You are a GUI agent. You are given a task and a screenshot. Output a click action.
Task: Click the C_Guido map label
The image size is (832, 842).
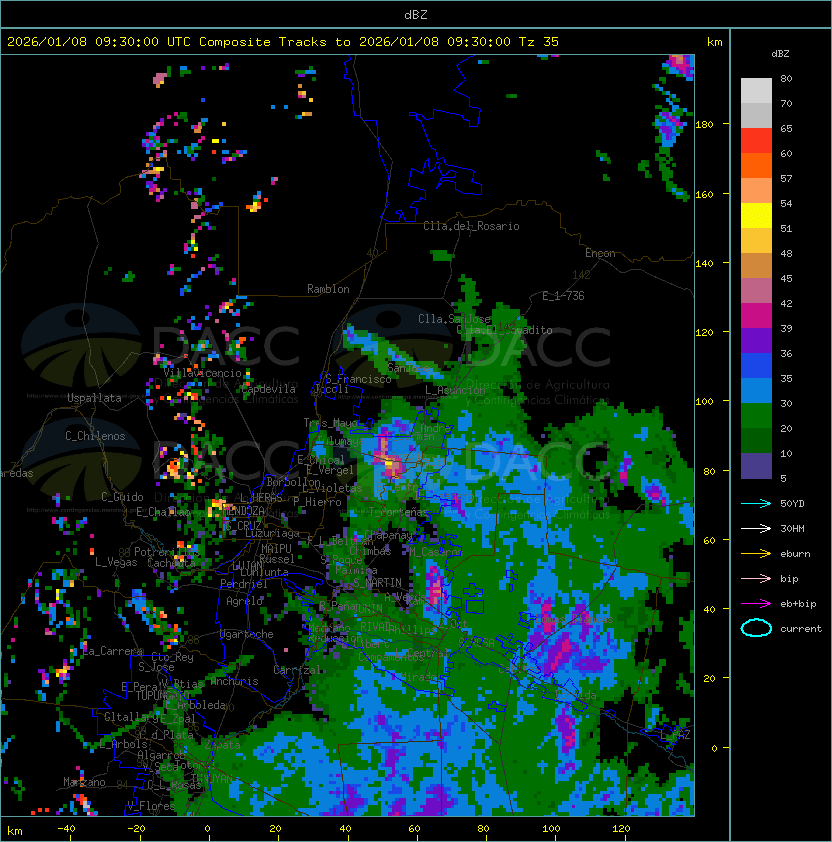click(122, 497)
